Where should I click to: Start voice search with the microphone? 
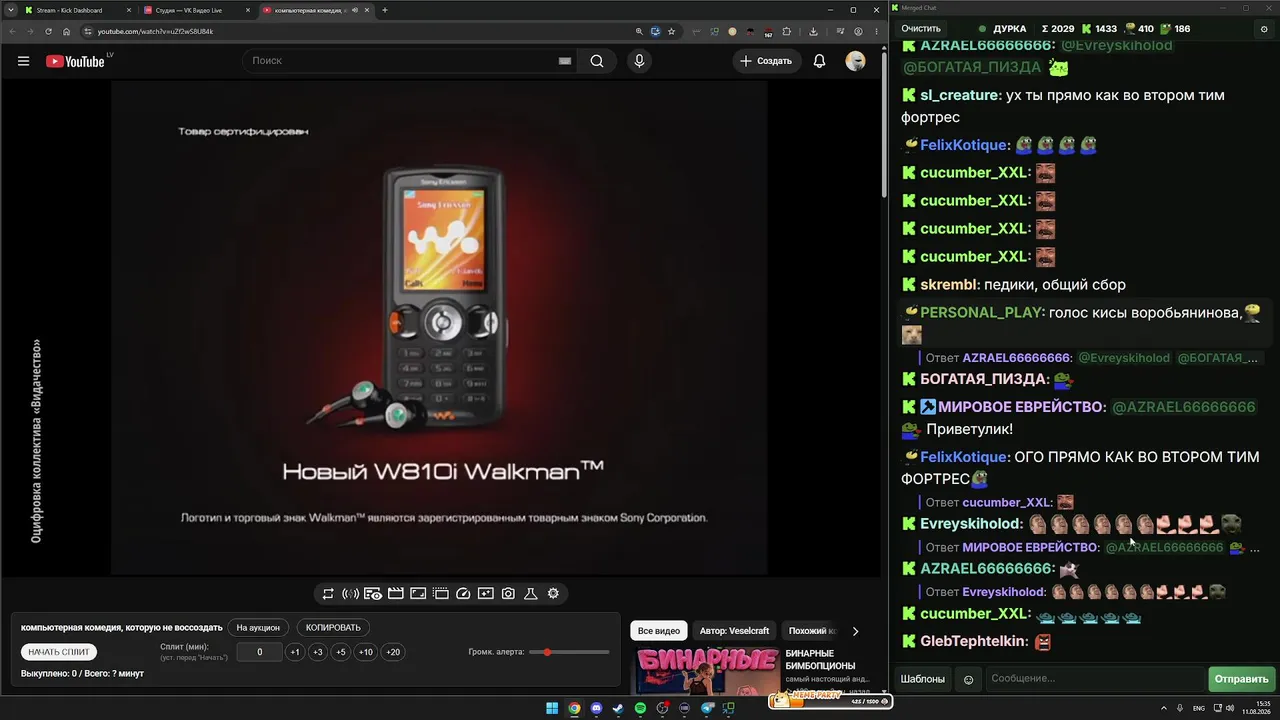(639, 61)
